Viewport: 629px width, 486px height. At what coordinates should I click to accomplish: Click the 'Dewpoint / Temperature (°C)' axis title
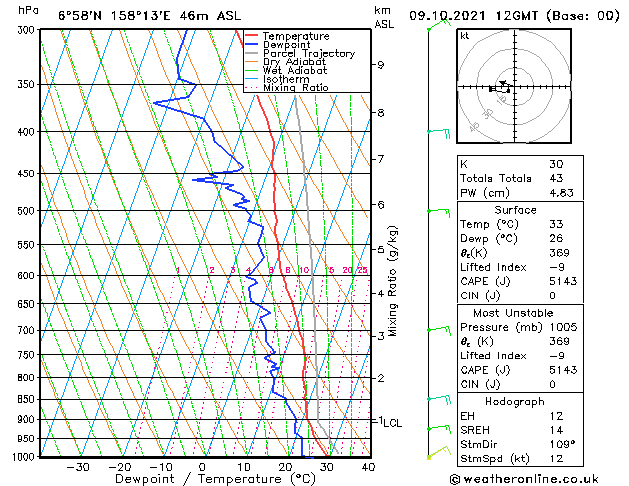pos(215,479)
